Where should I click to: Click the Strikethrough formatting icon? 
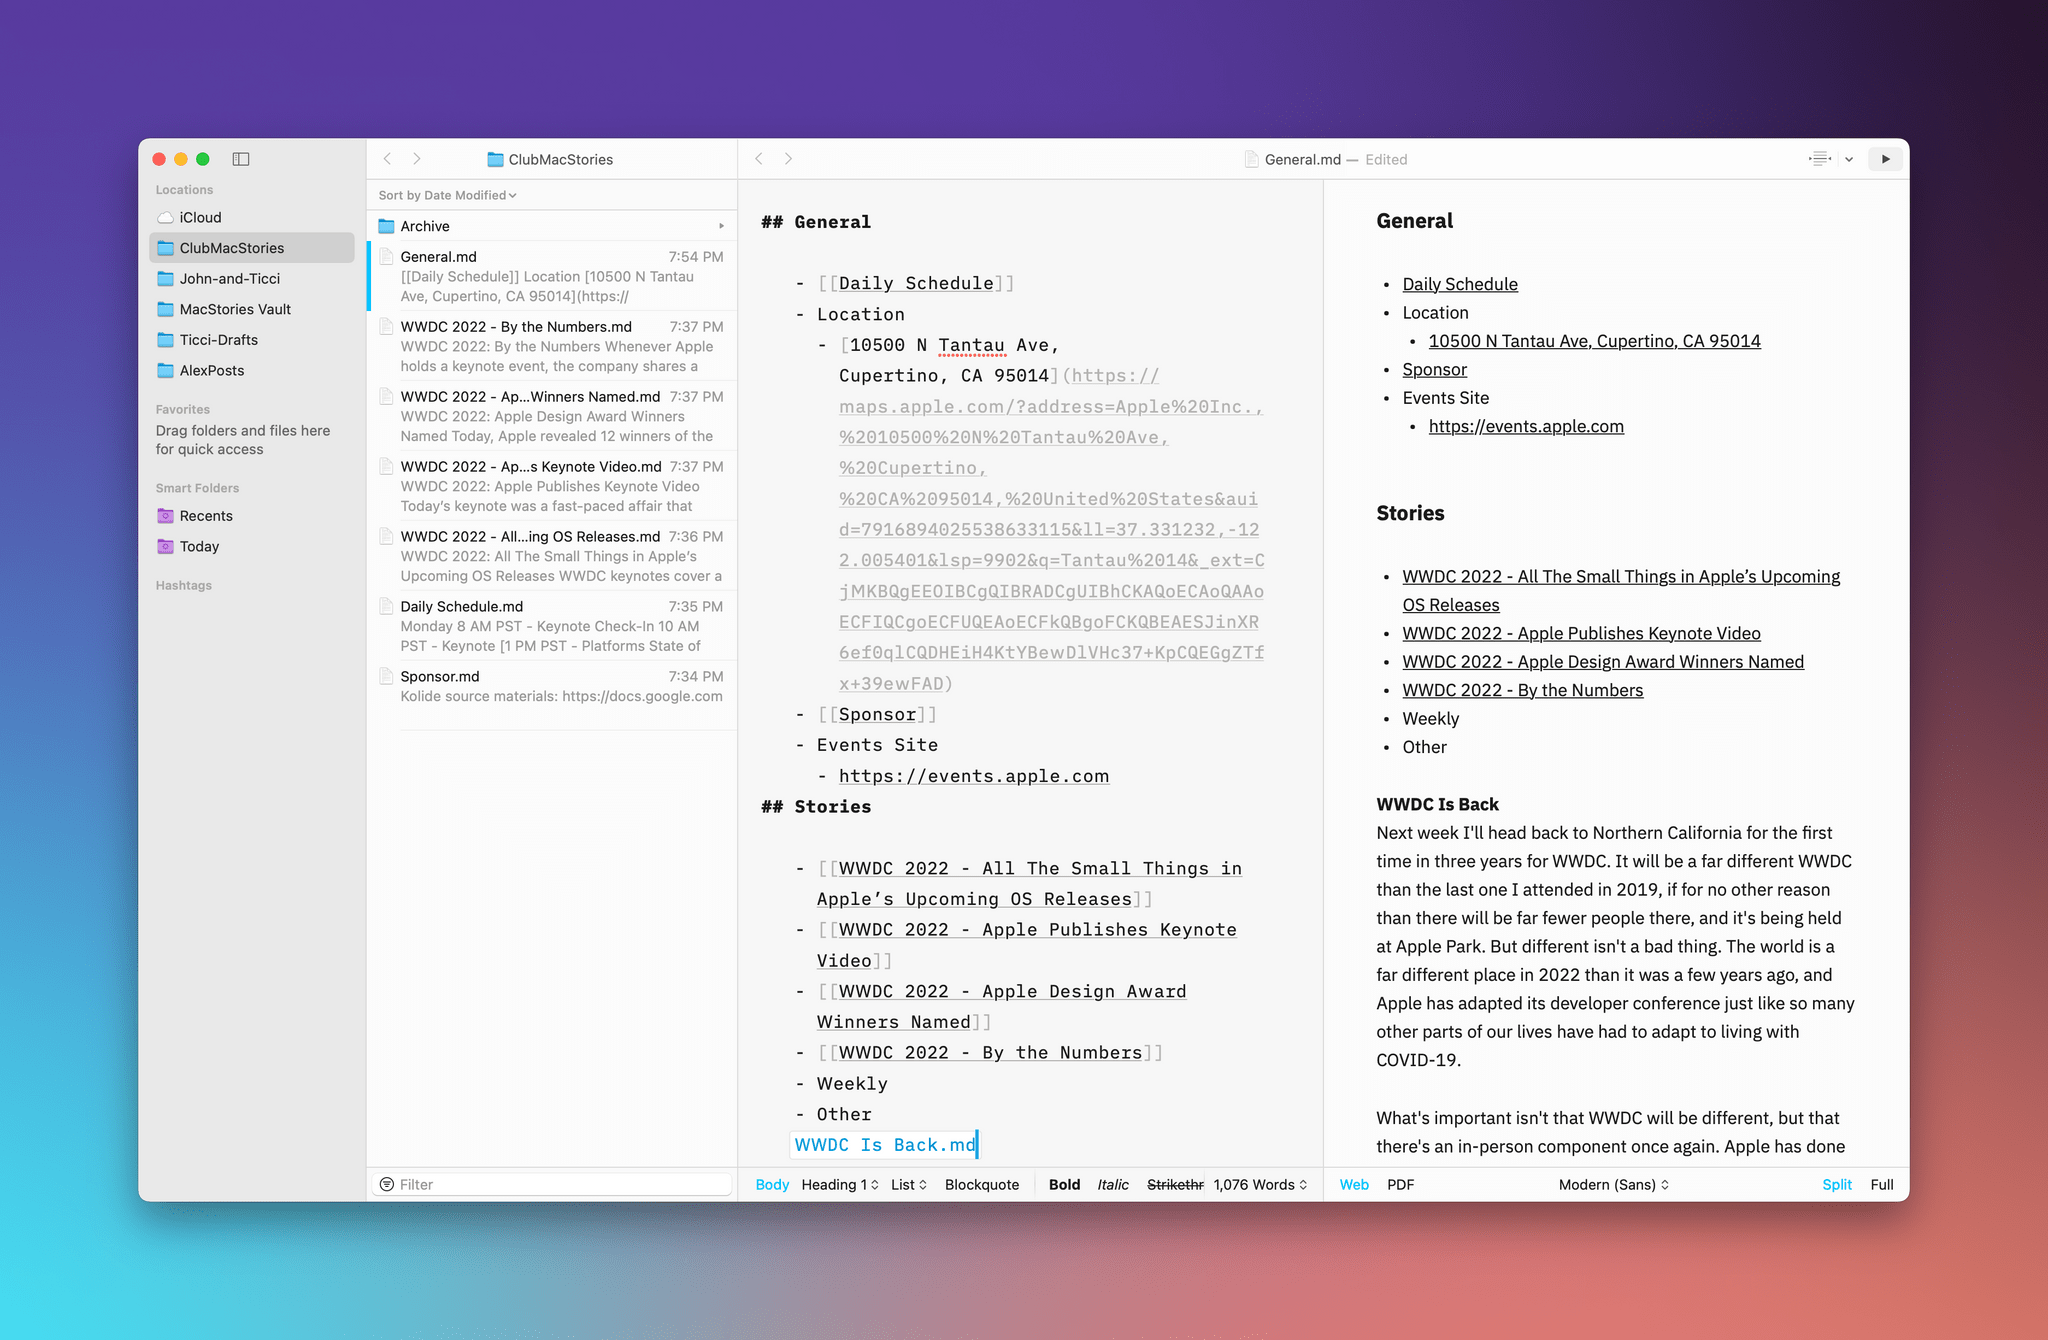click(x=1173, y=1183)
